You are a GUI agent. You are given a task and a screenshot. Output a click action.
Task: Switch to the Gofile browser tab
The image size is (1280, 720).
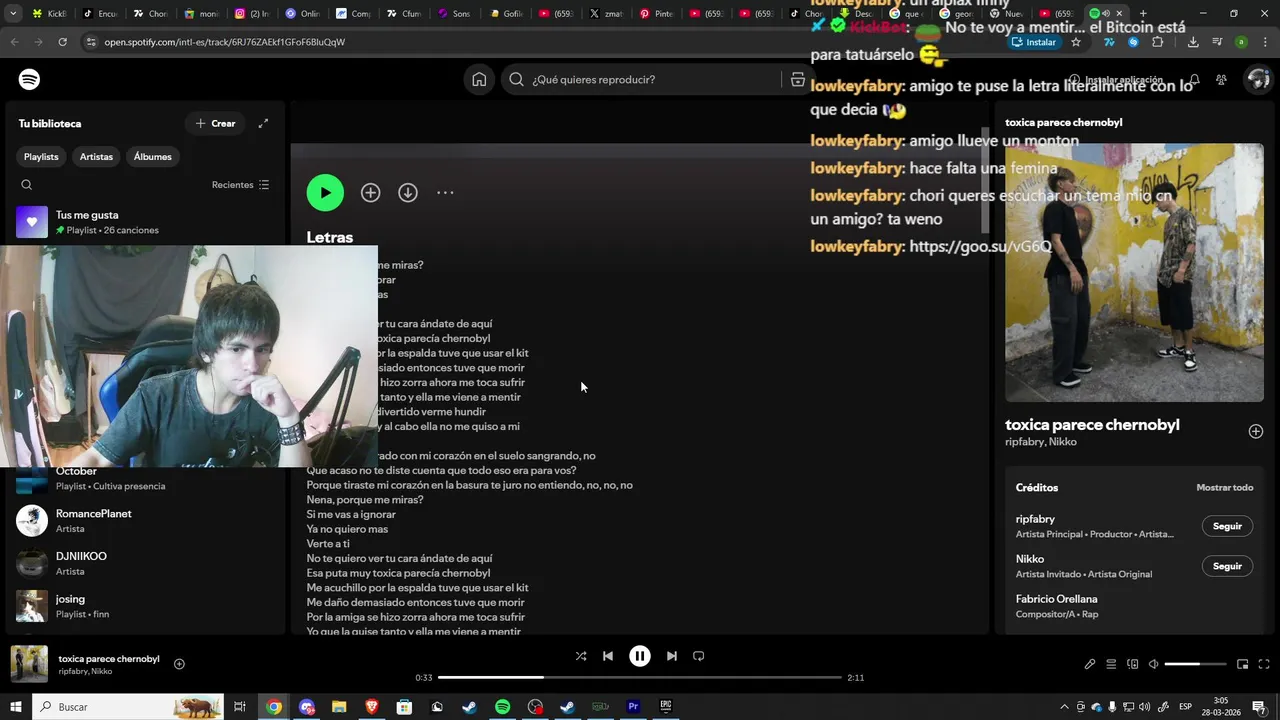(506, 14)
